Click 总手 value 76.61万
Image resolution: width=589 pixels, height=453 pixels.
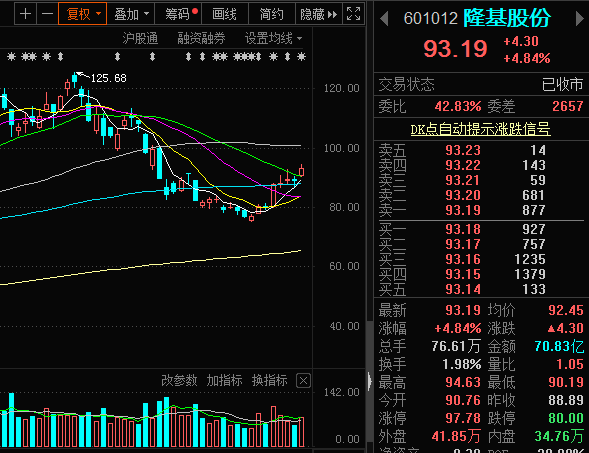pos(456,346)
